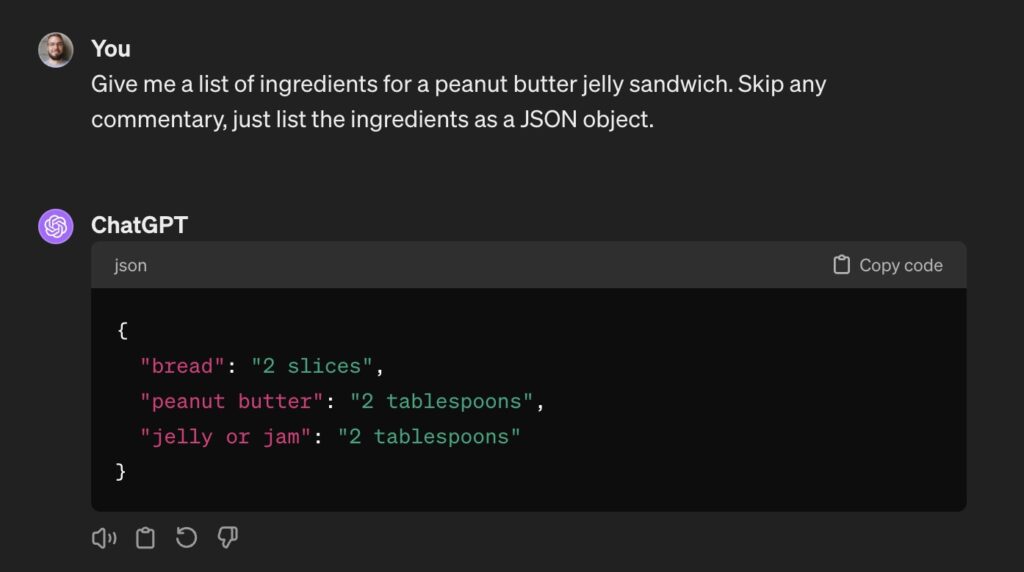Click the "bread" key in the code

click(182, 366)
